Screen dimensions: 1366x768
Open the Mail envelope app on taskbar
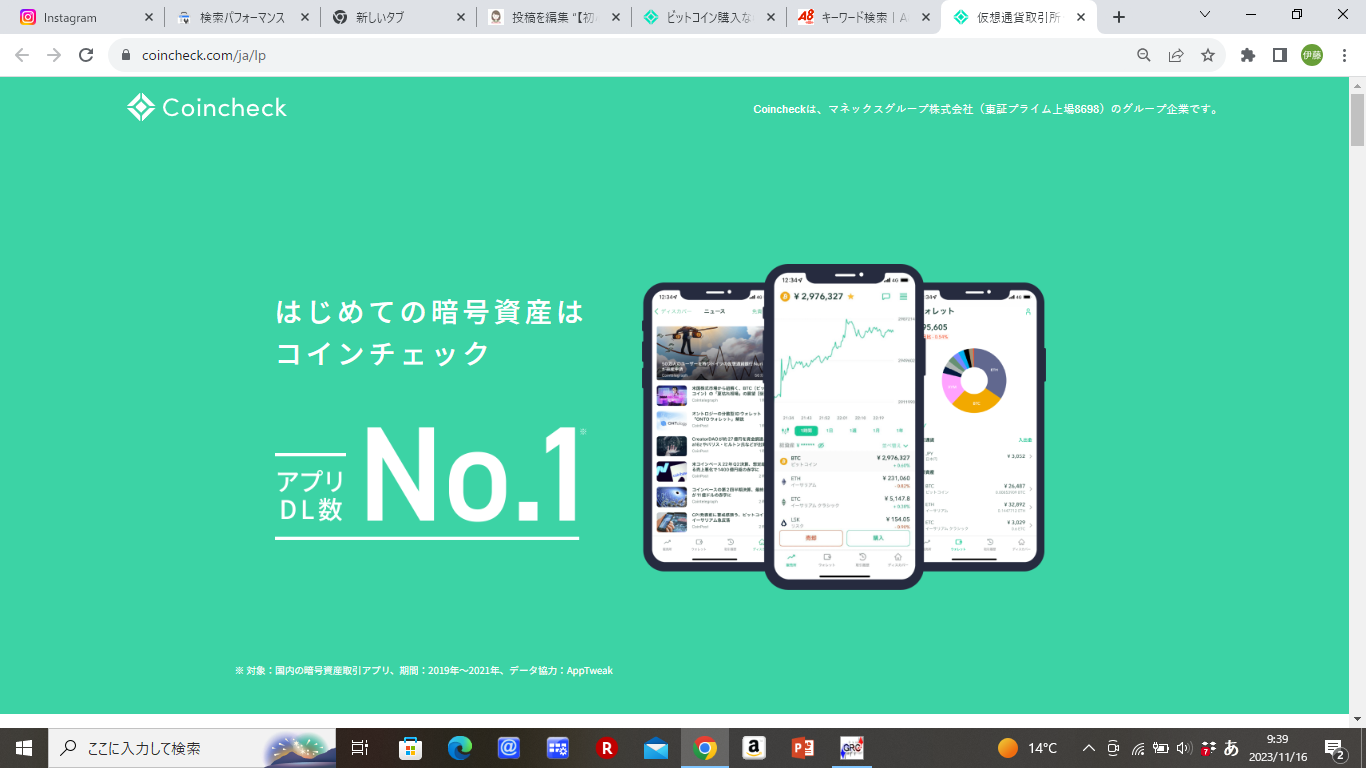pos(655,748)
